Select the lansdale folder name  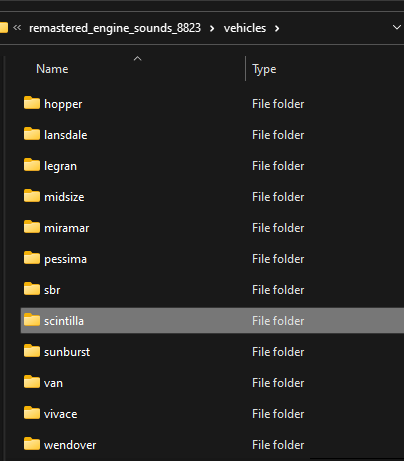(66, 135)
